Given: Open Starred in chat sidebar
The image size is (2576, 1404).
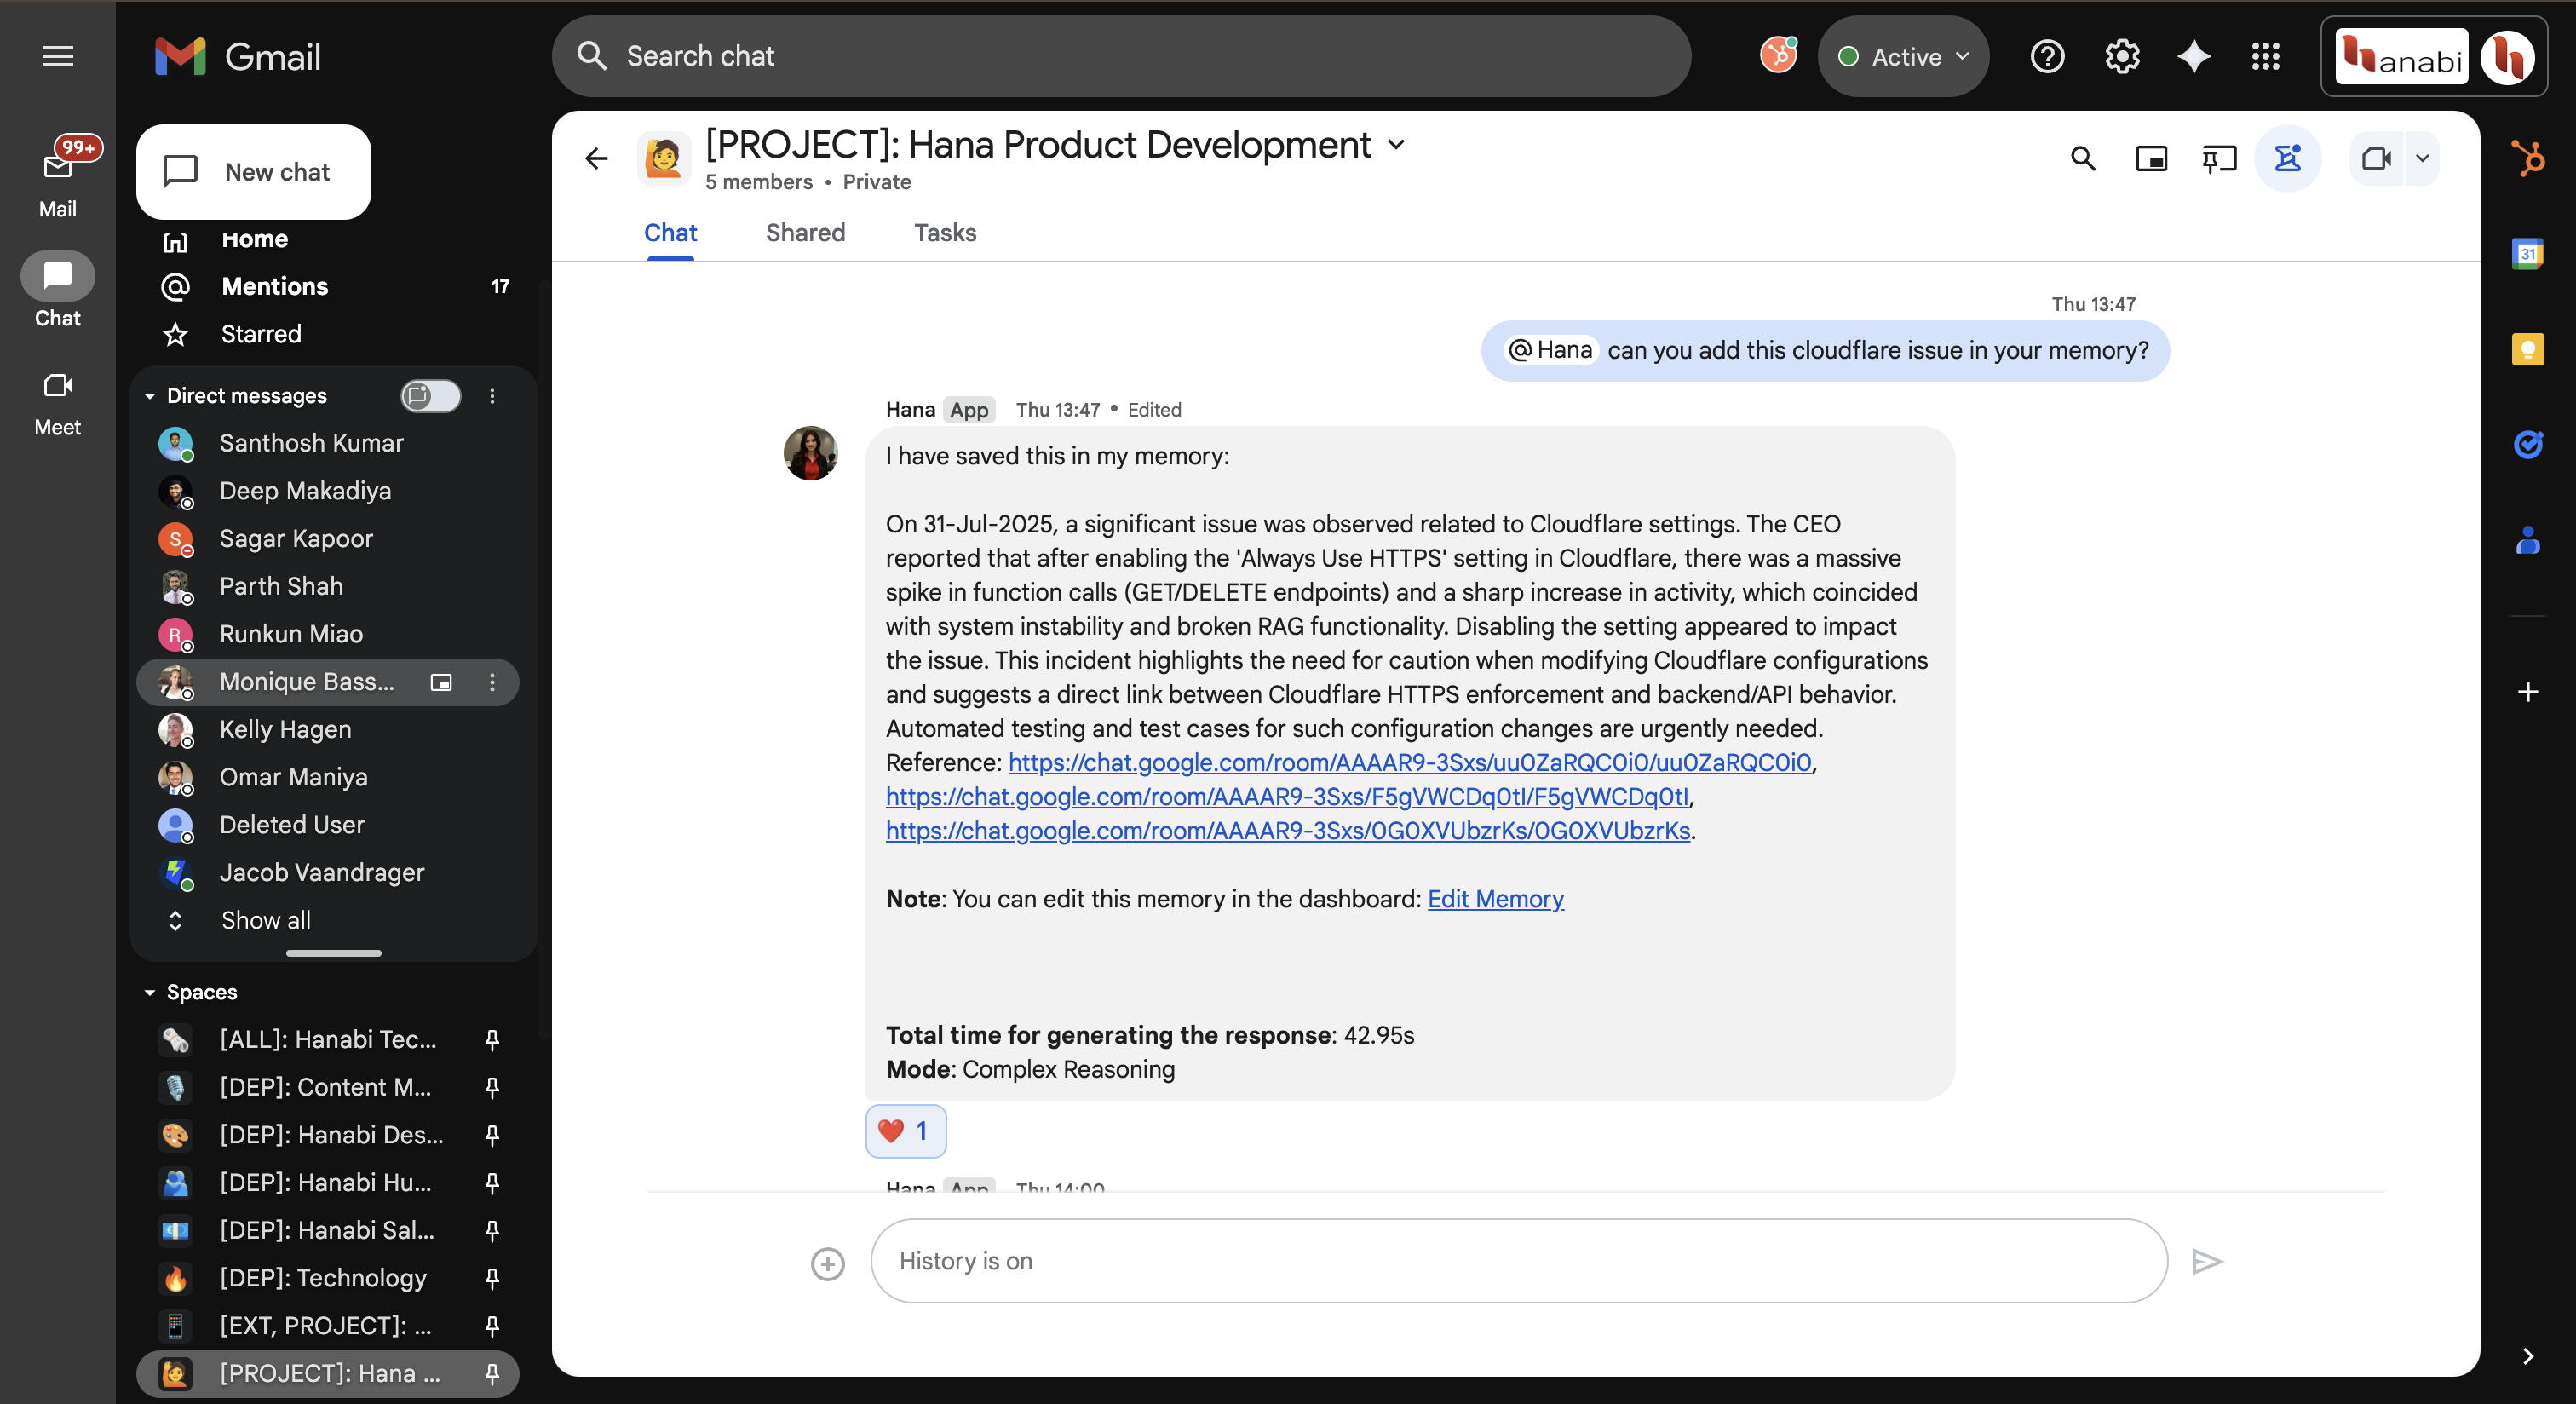Looking at the screenshot, I should pos(260,334).
